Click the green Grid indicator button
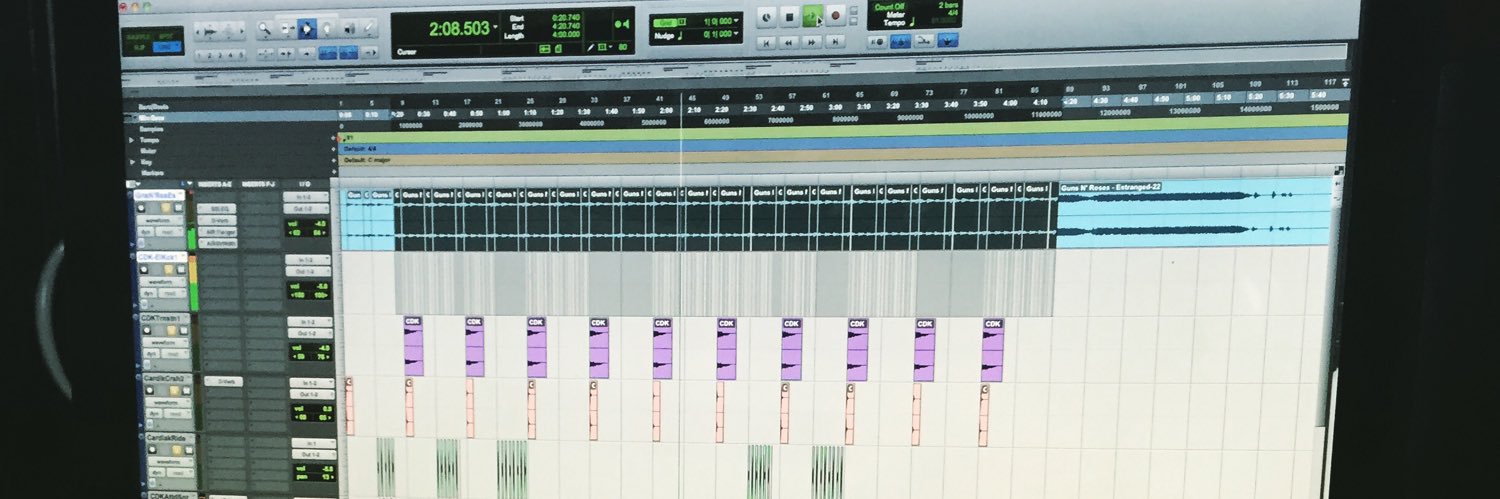Screen dimensions: 1500x499 point(665,22)
